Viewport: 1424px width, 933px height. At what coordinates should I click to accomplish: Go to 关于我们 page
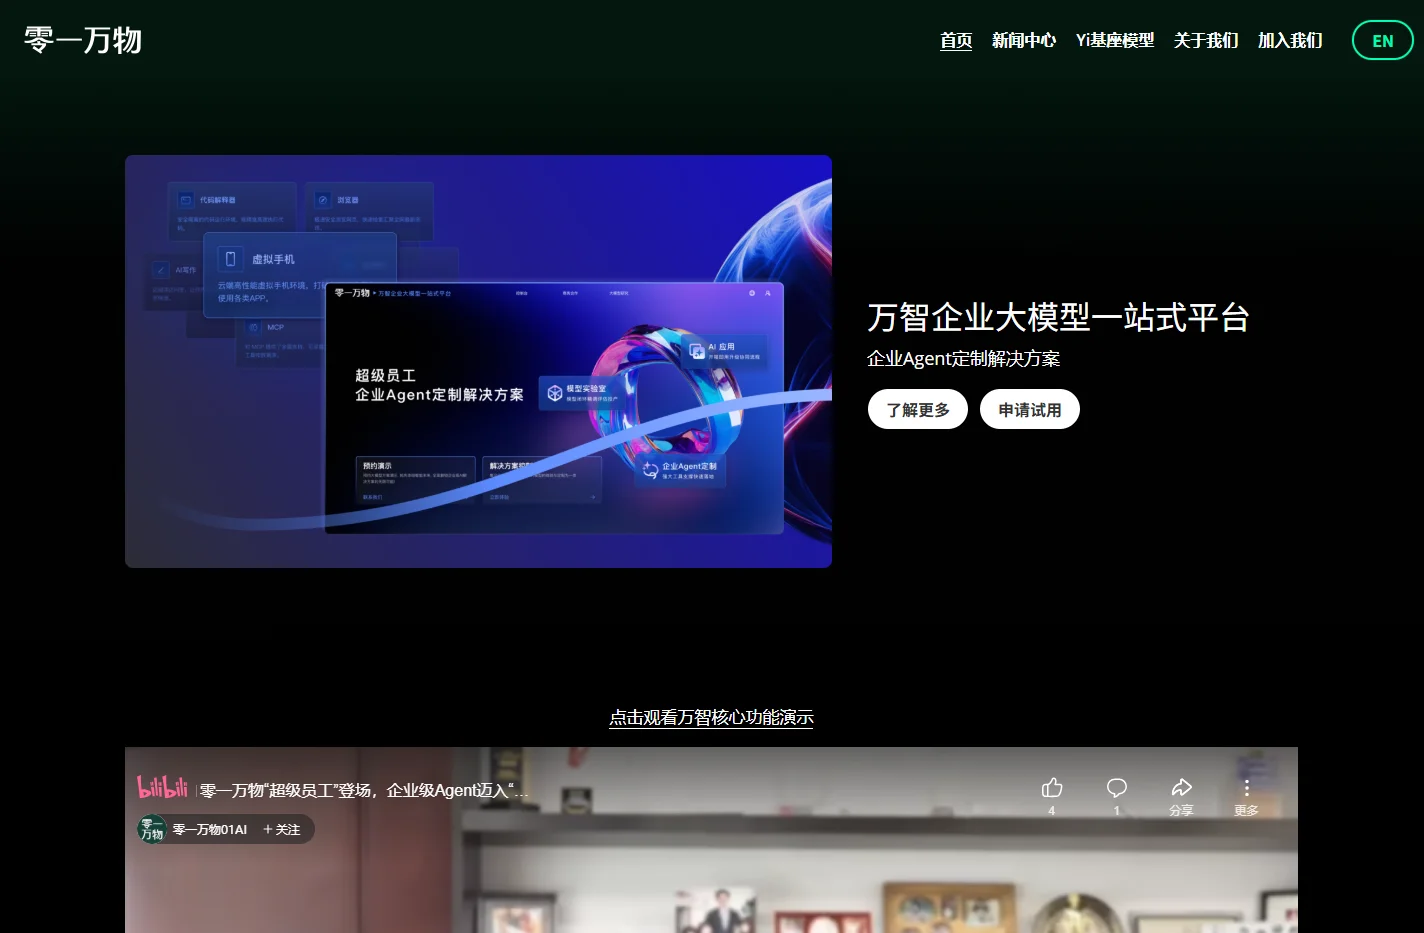pyautogui.click(x=1206, y=40)
